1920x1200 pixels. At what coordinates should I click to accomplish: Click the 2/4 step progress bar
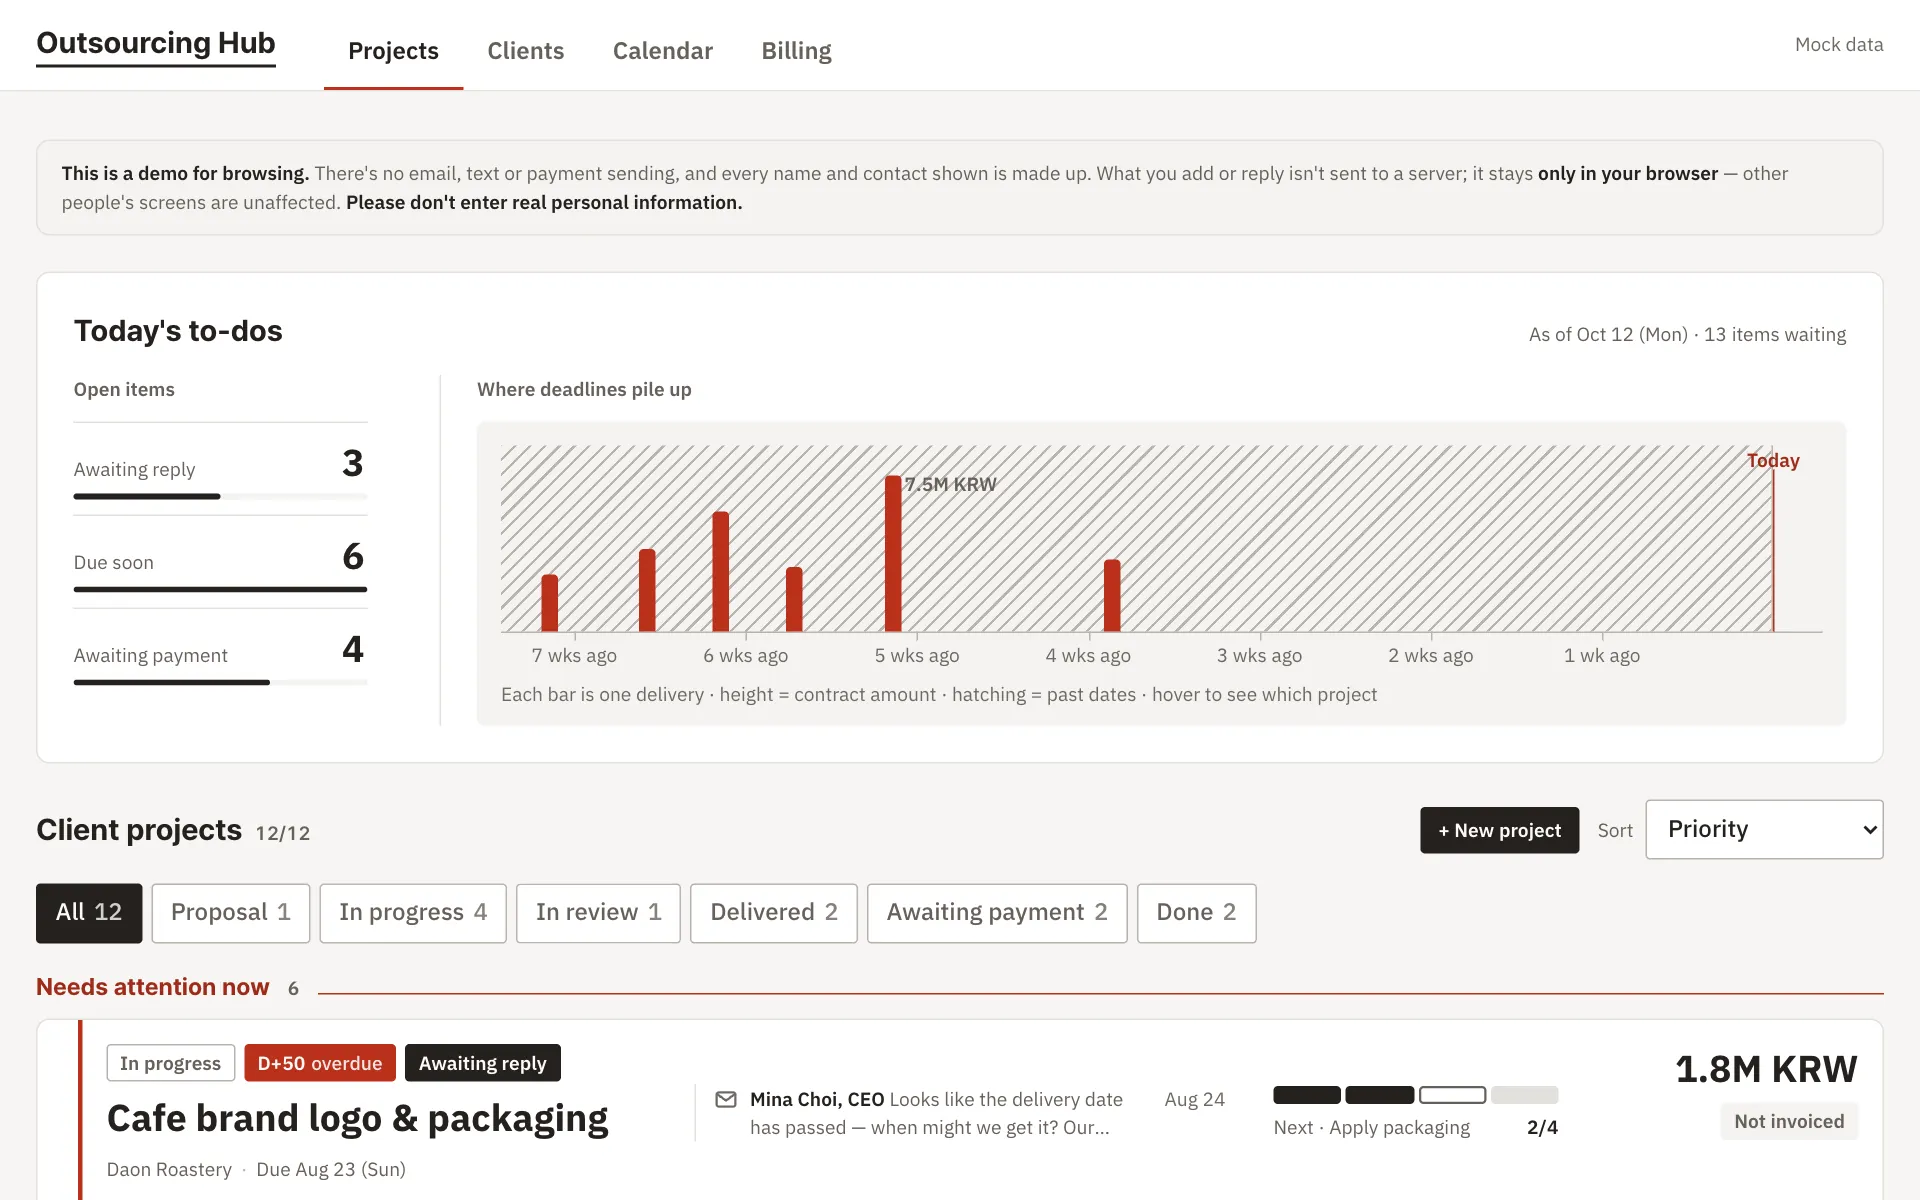click(1415, 1095)
